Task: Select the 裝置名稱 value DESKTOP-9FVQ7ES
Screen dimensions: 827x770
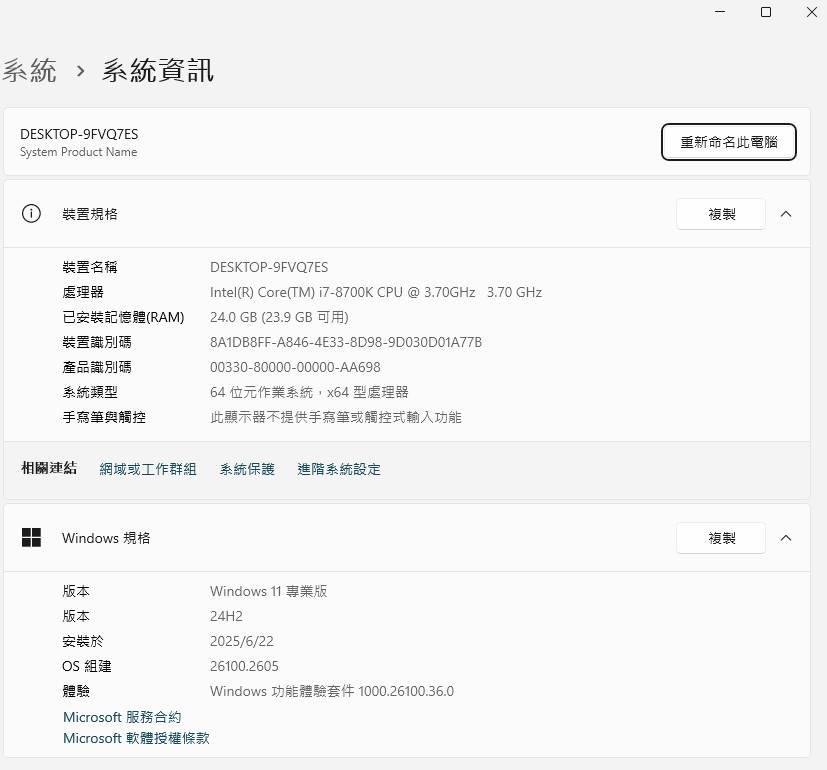Action: click(269, 267)
